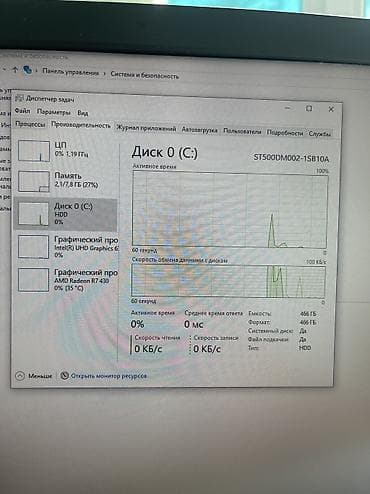
Task: Select the ЦП performance item
Action: 67,150
